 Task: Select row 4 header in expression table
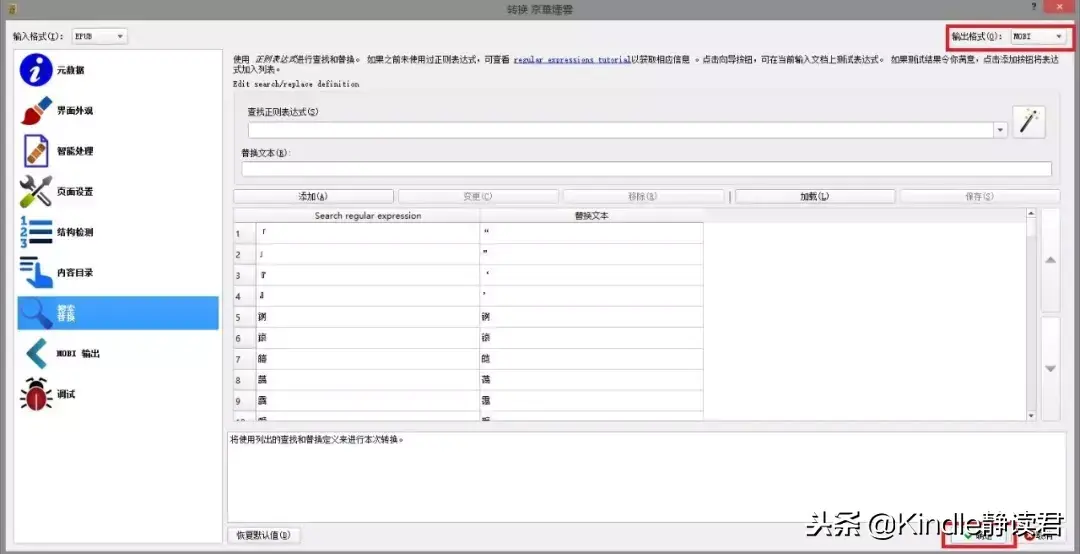[245, 296]
